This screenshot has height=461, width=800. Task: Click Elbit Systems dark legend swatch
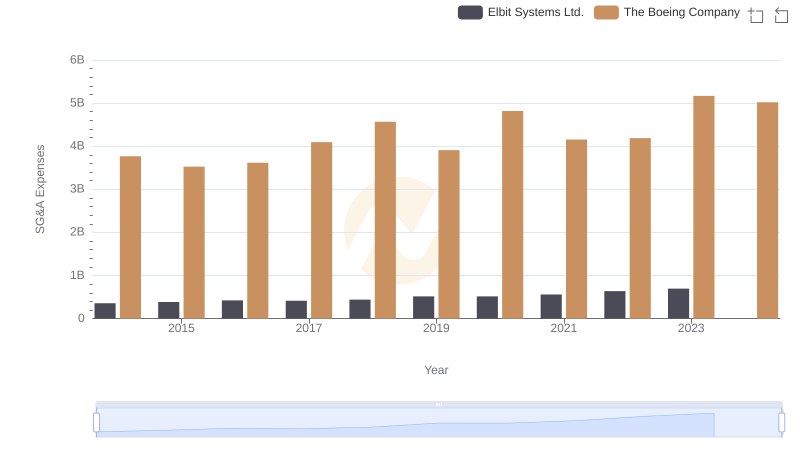(x=470, y=12)
